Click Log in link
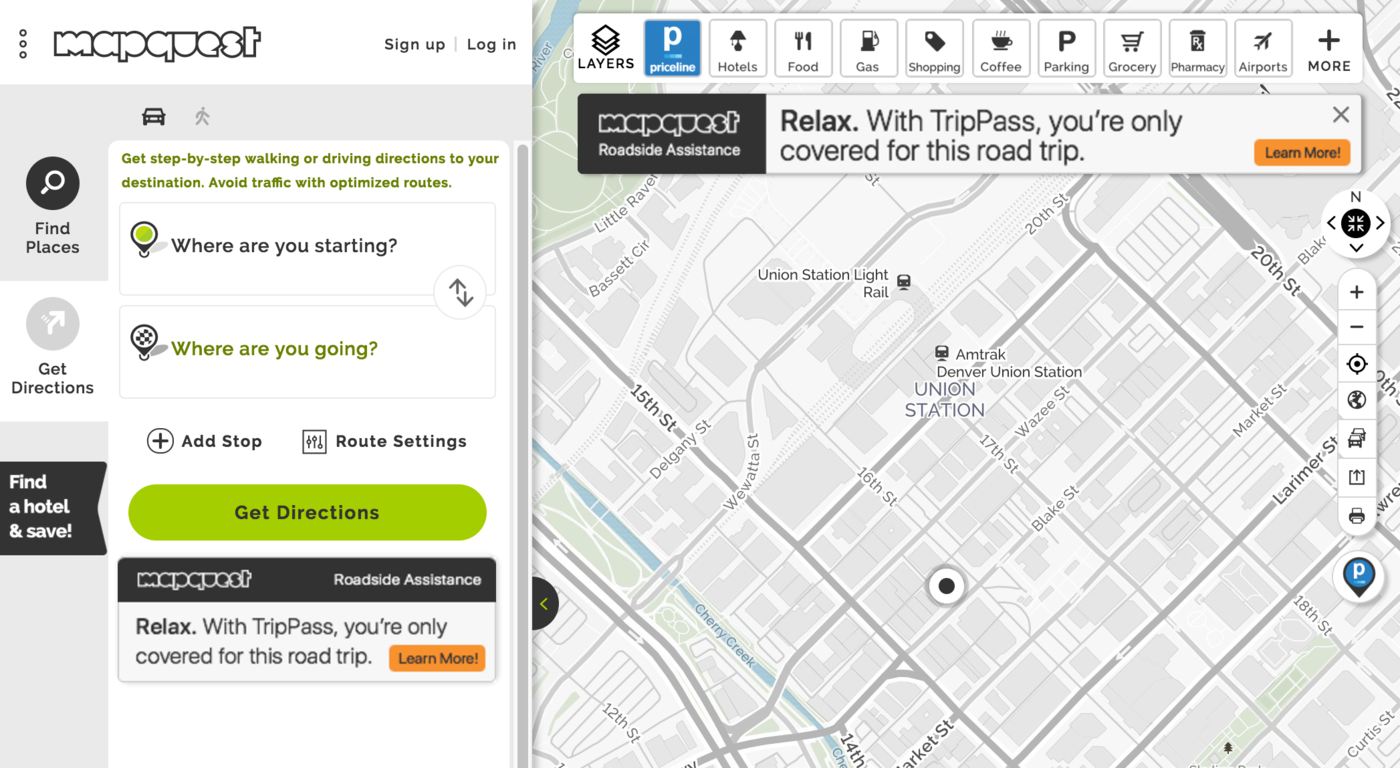This screenshot has width=1400, height=768. [x=492, y=44]
